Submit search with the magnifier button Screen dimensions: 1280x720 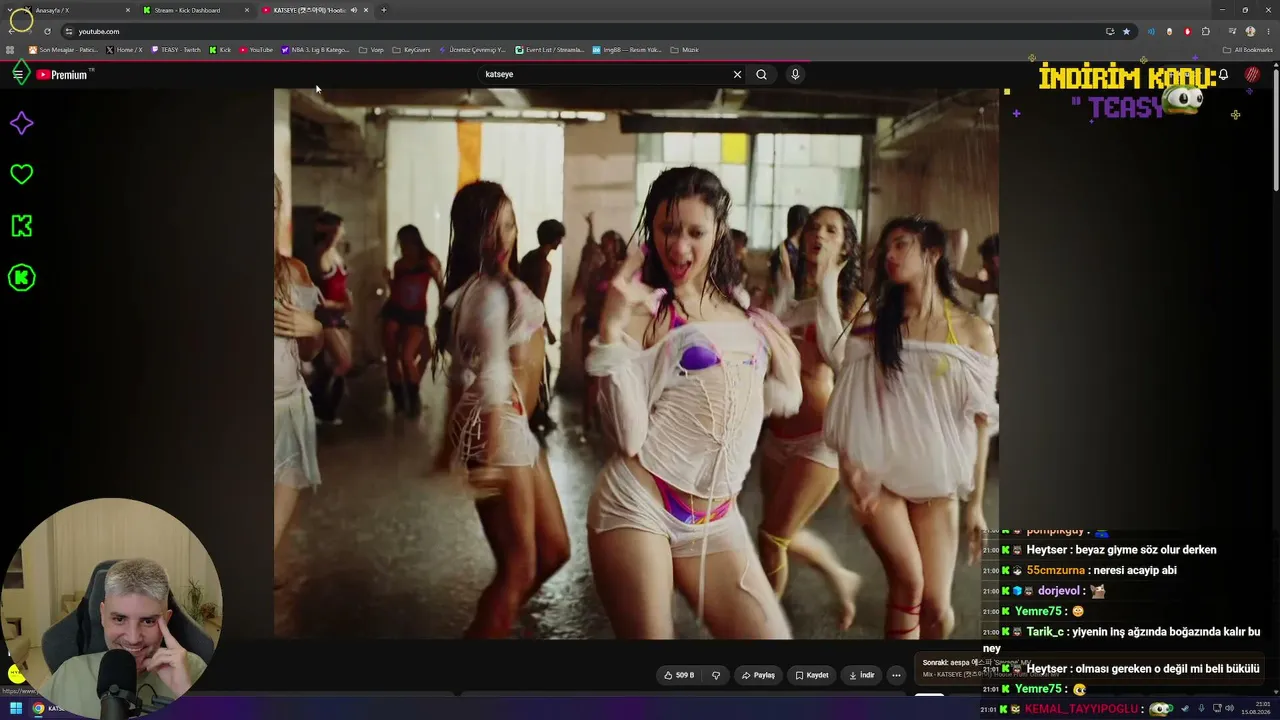point(761,74)
